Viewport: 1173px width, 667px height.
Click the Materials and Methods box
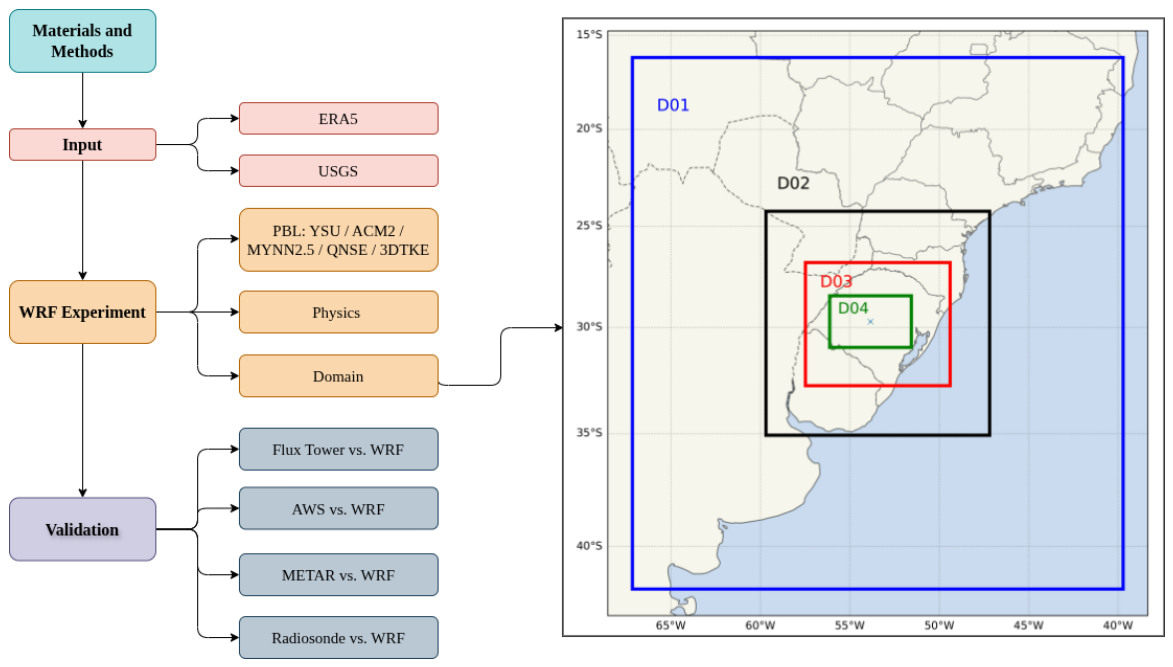click(82, 41)
